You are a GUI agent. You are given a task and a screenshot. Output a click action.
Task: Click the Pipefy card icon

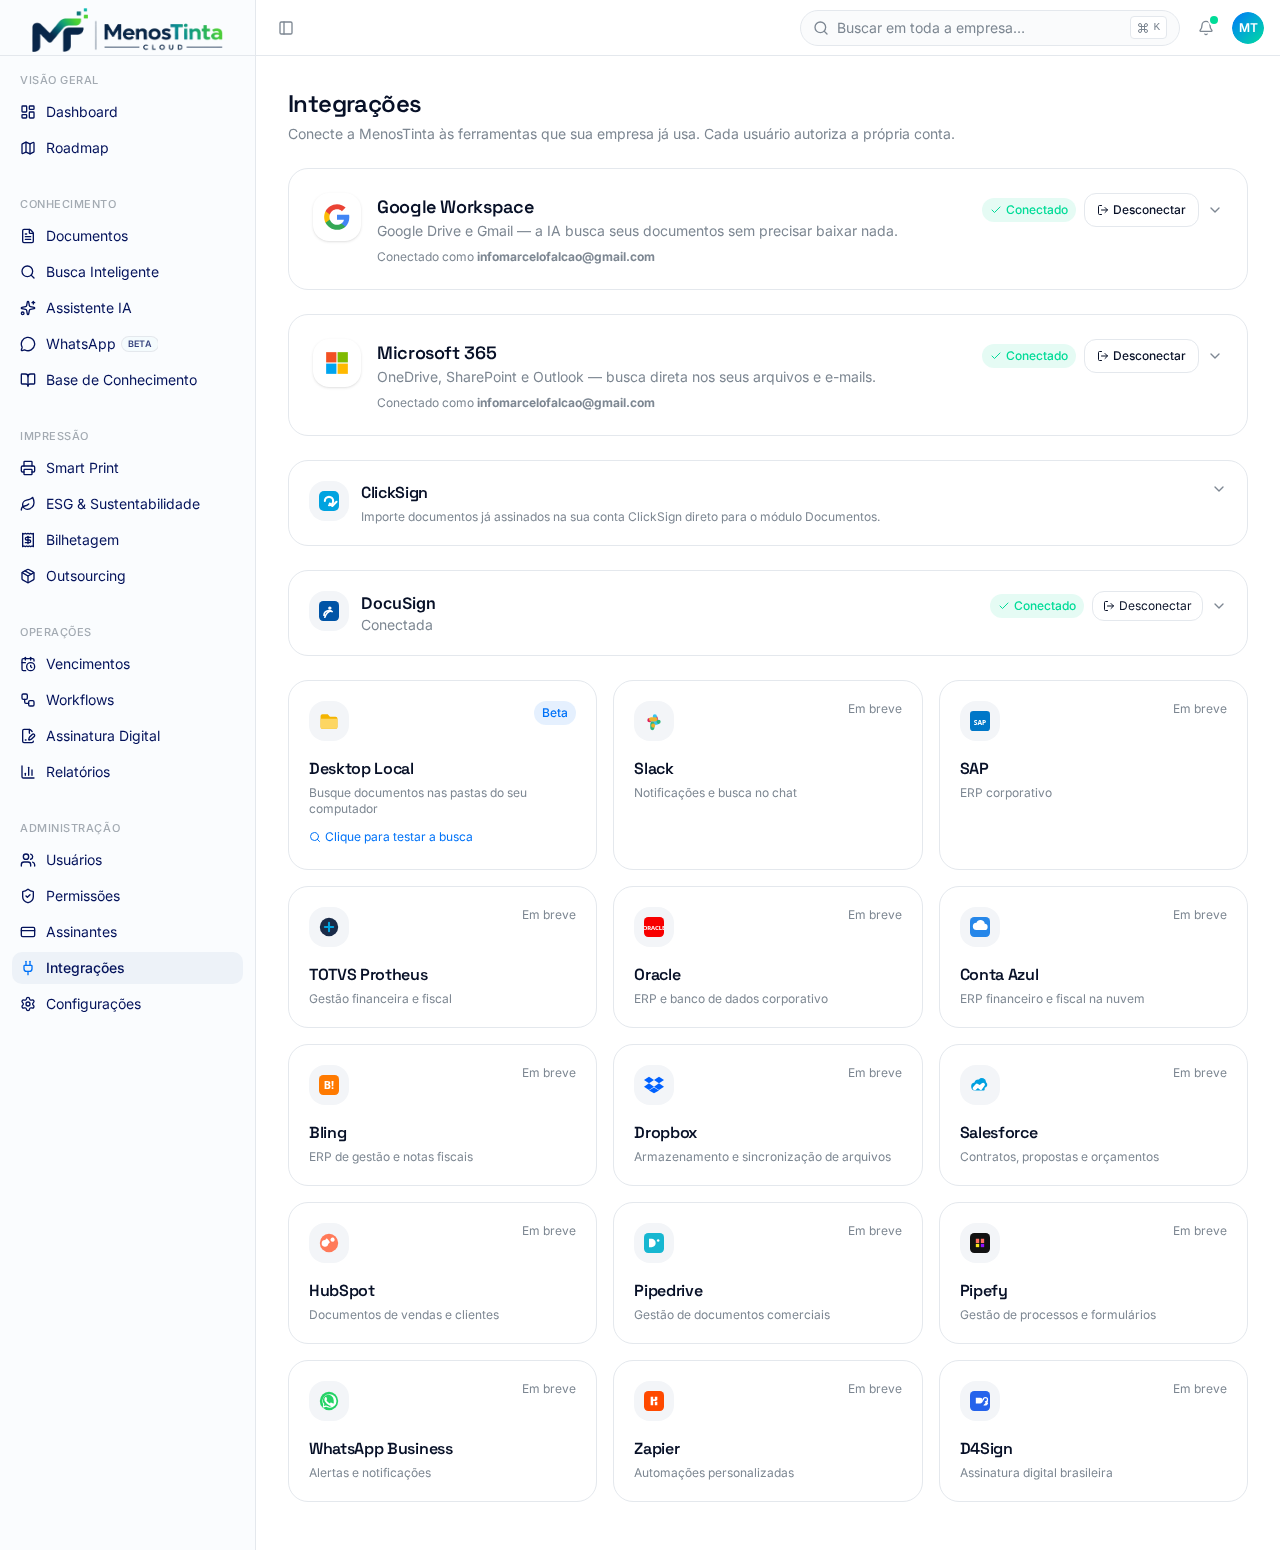(980, 1243)
